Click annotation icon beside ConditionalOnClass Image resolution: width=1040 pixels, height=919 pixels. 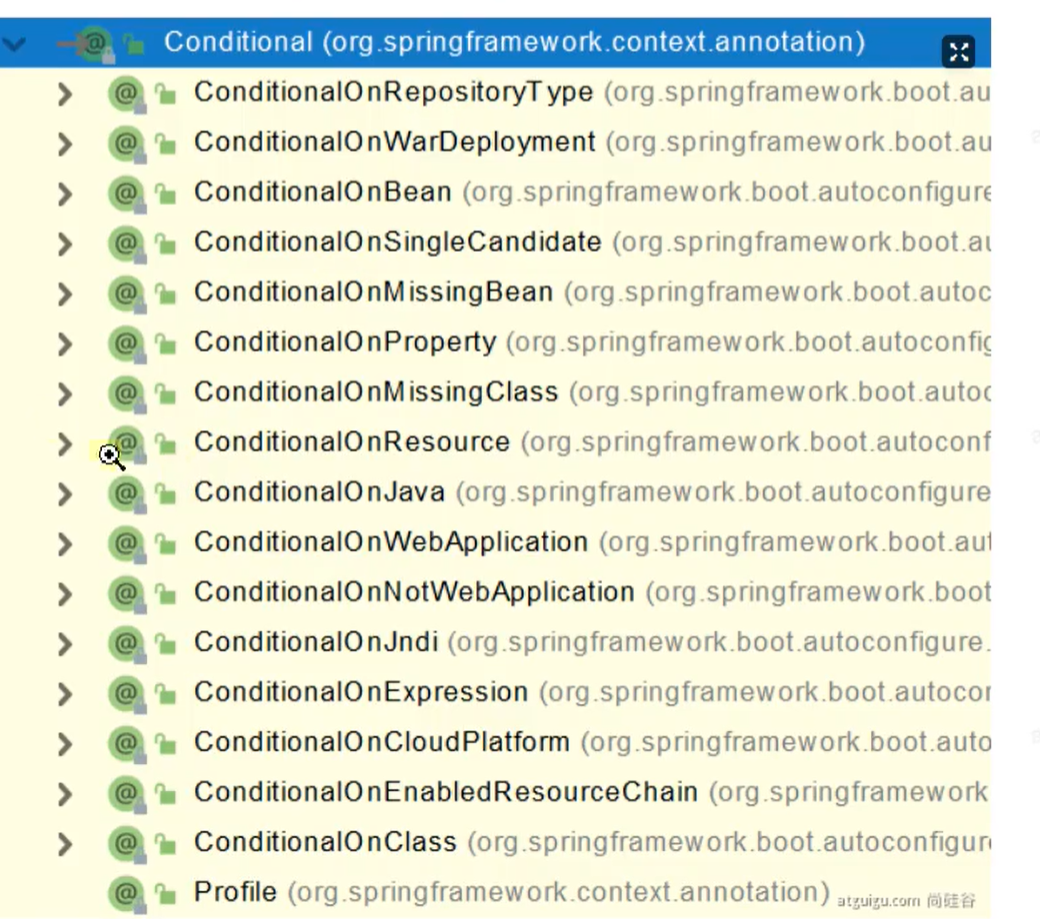(x=127, y=844)
